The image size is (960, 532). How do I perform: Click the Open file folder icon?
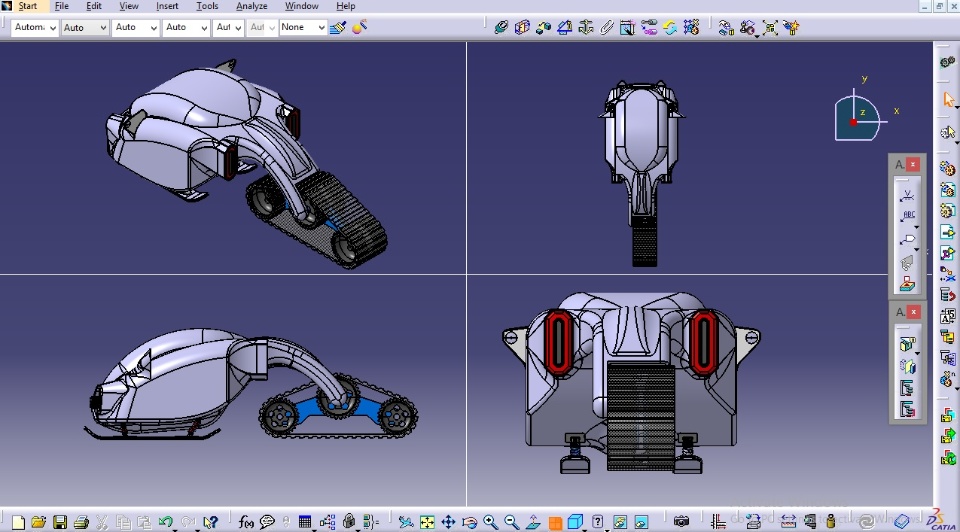[39, 522]
